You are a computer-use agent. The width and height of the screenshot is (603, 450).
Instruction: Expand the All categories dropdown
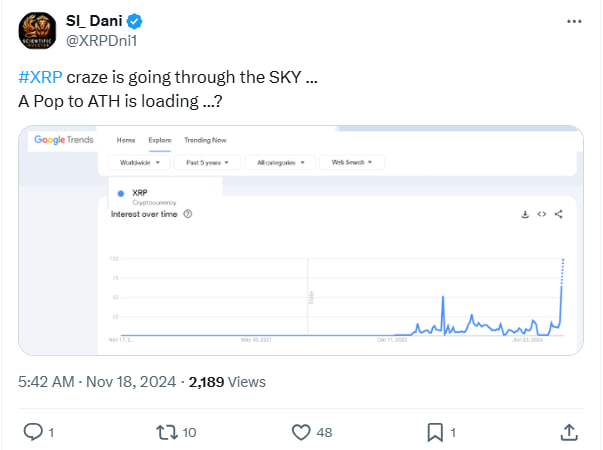pos(280,162)
